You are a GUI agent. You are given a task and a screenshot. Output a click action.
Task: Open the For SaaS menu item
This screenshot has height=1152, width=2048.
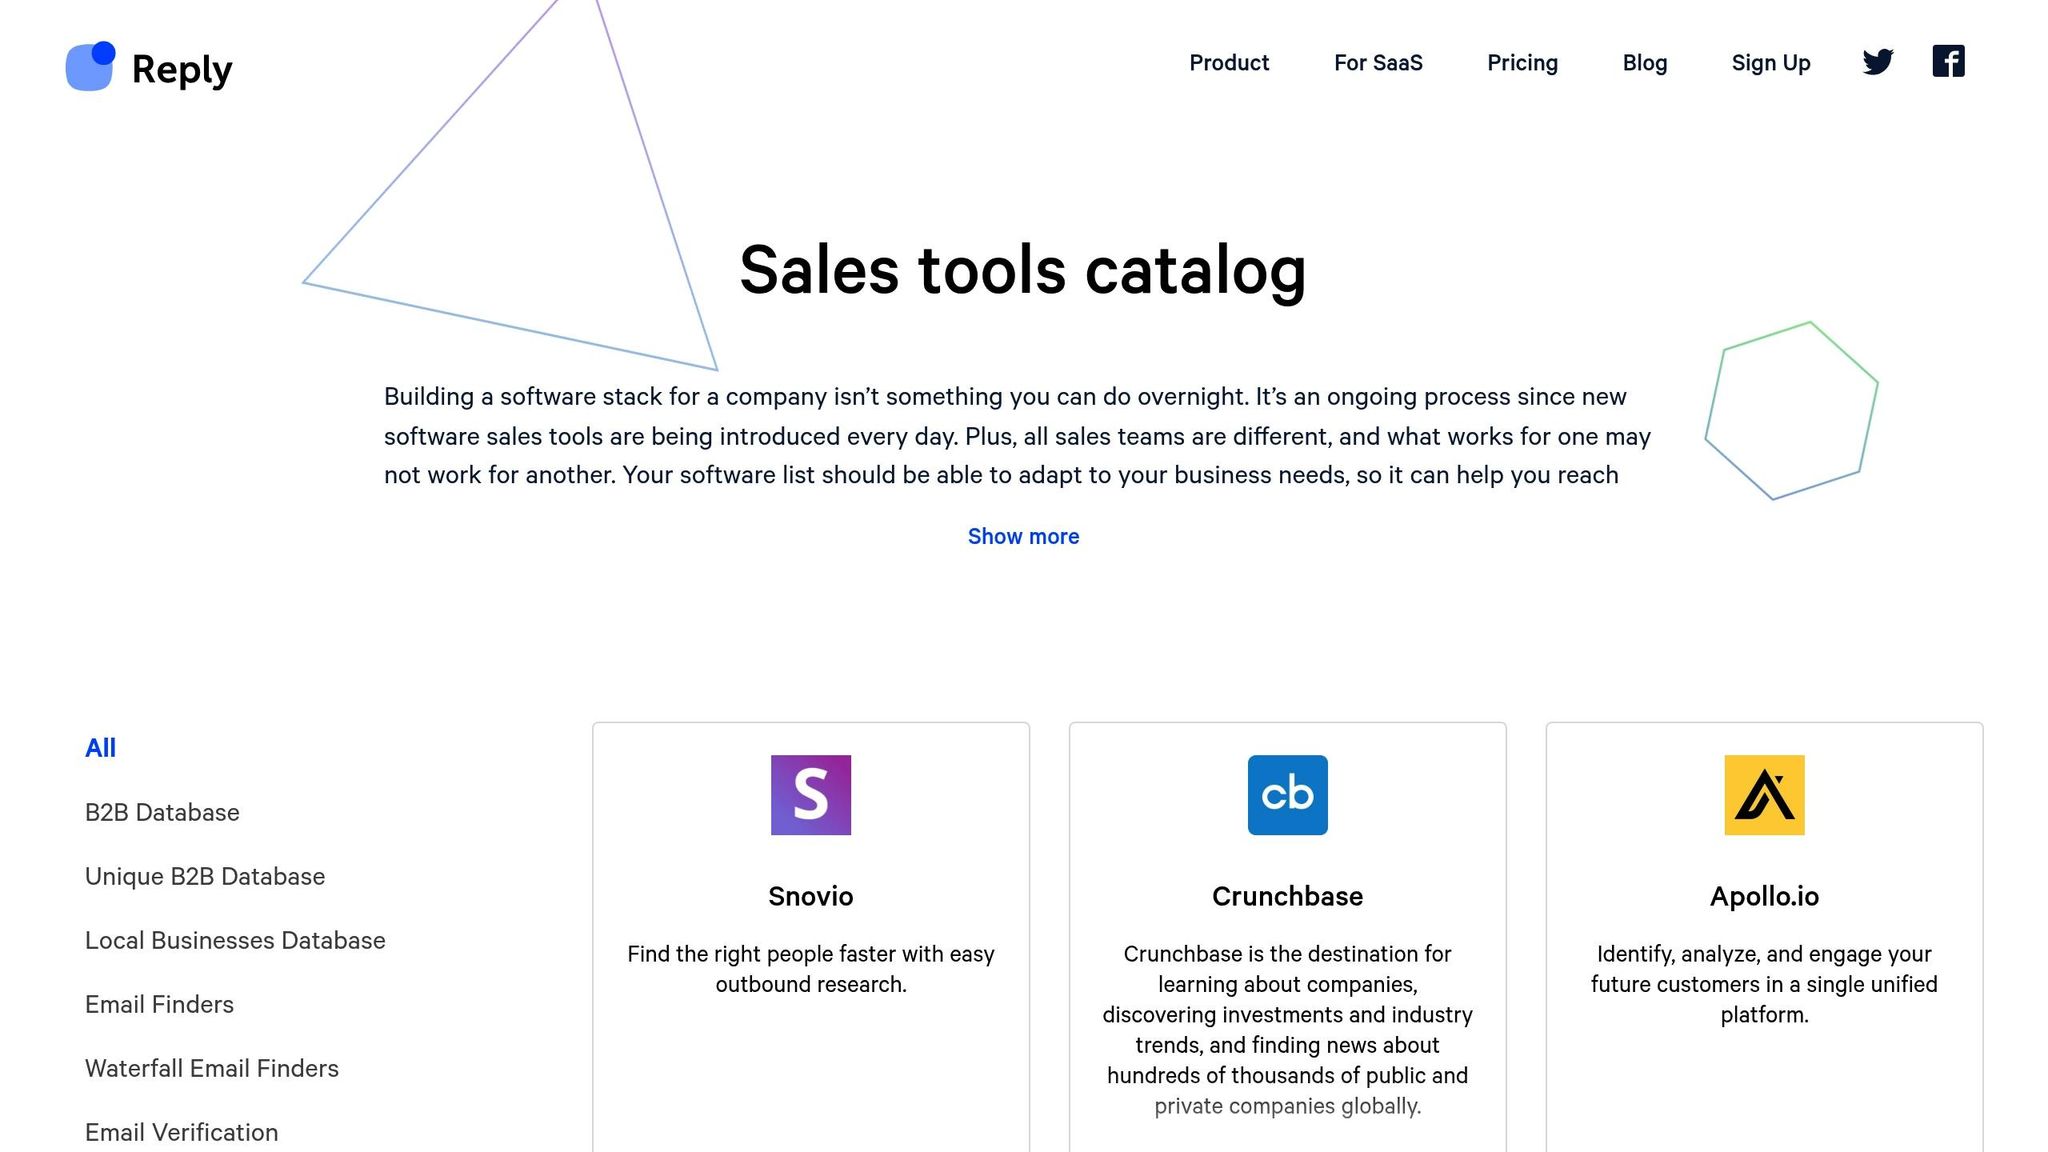1378,63
